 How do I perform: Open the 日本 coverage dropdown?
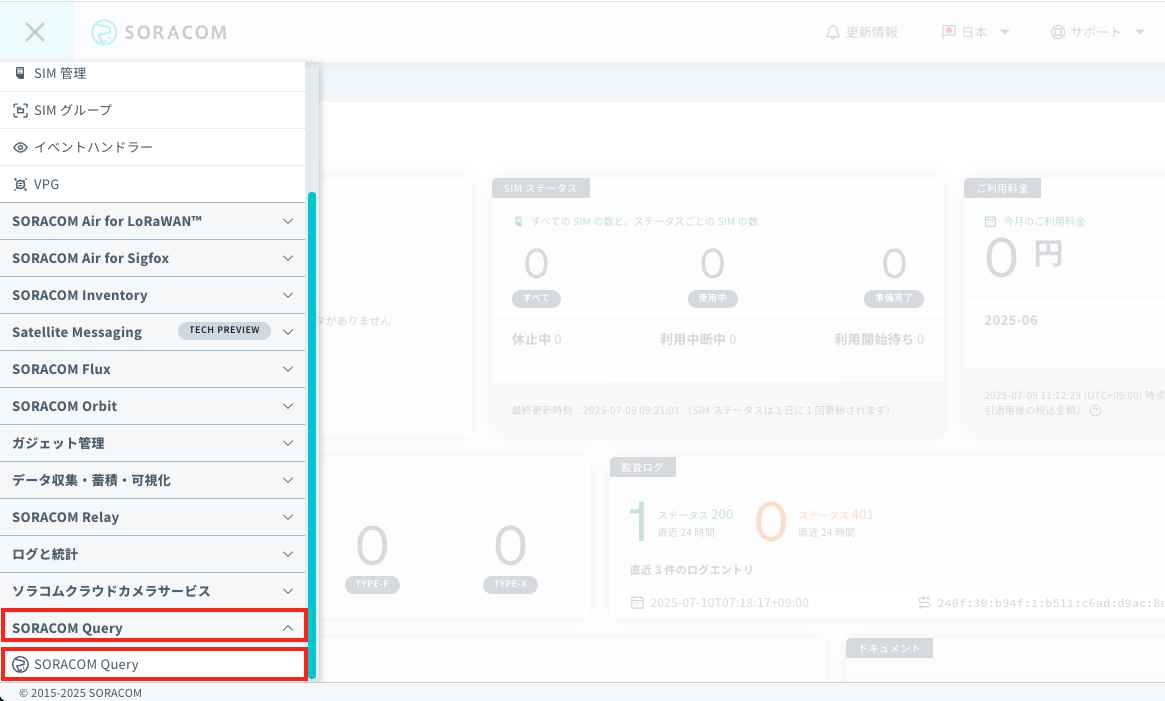[976, 32]
